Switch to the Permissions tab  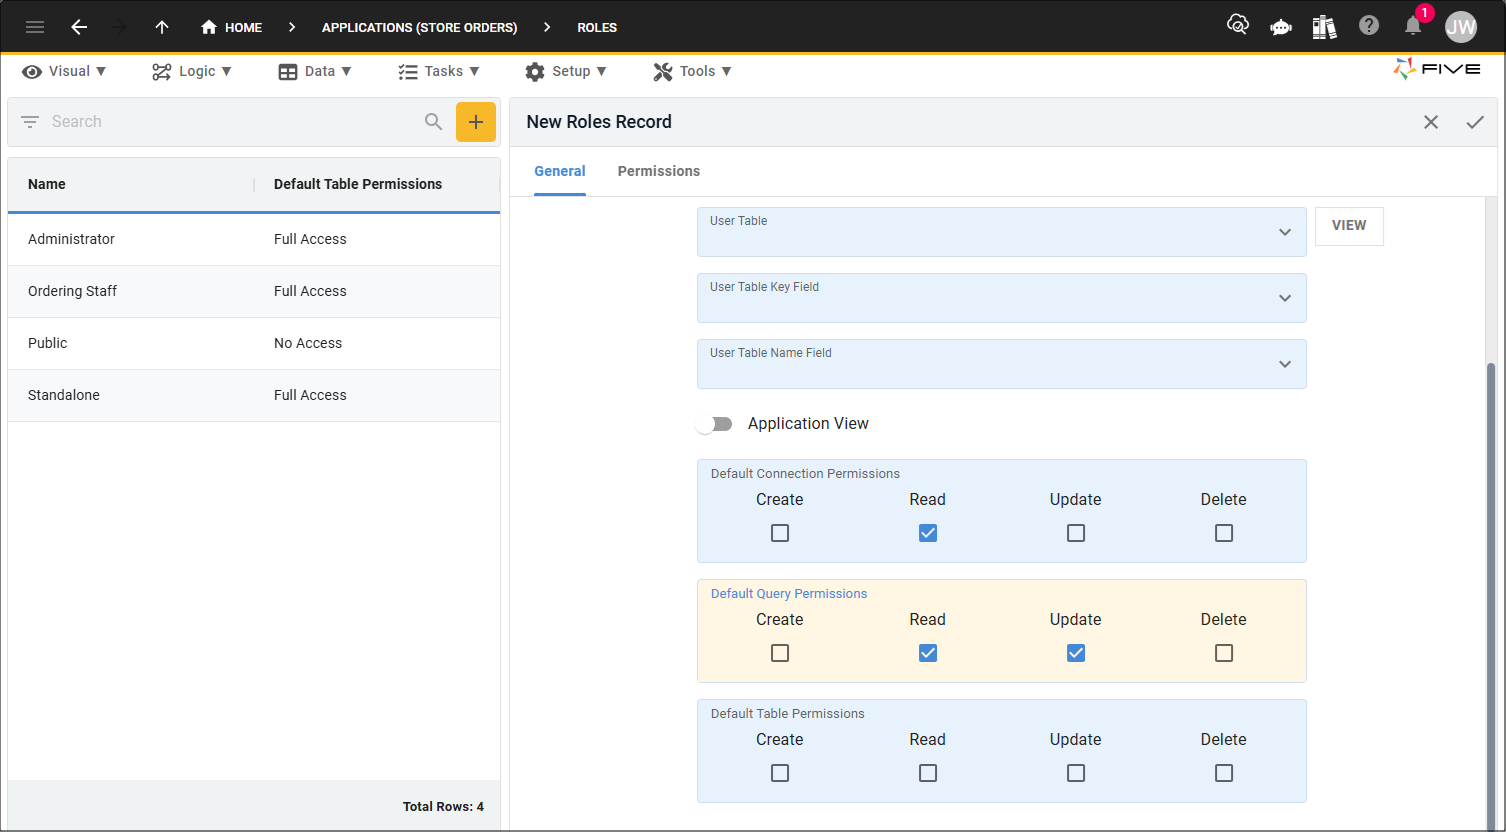pos(658,171)
